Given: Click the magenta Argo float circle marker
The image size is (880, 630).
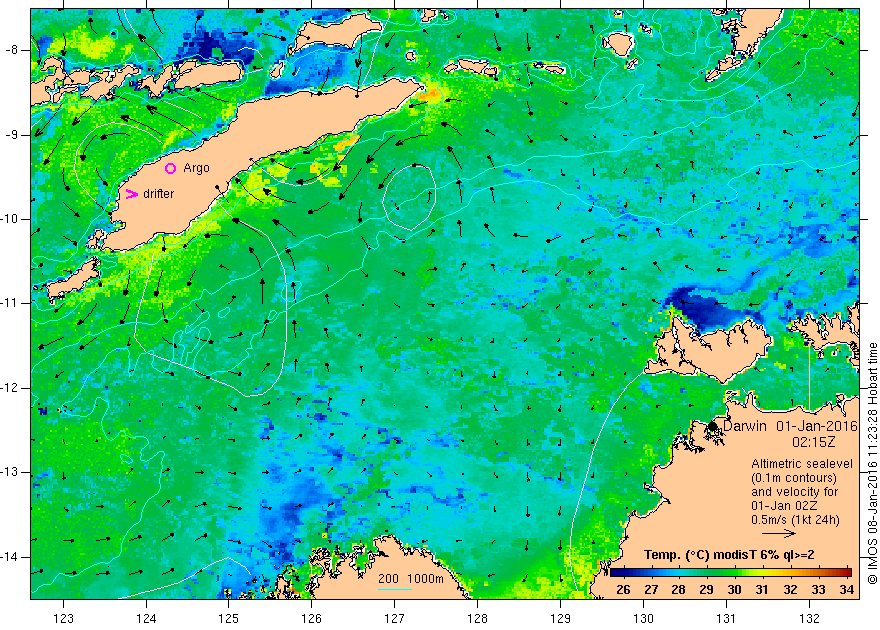Looking at the screenshot, I should click(x=171, y=168).
